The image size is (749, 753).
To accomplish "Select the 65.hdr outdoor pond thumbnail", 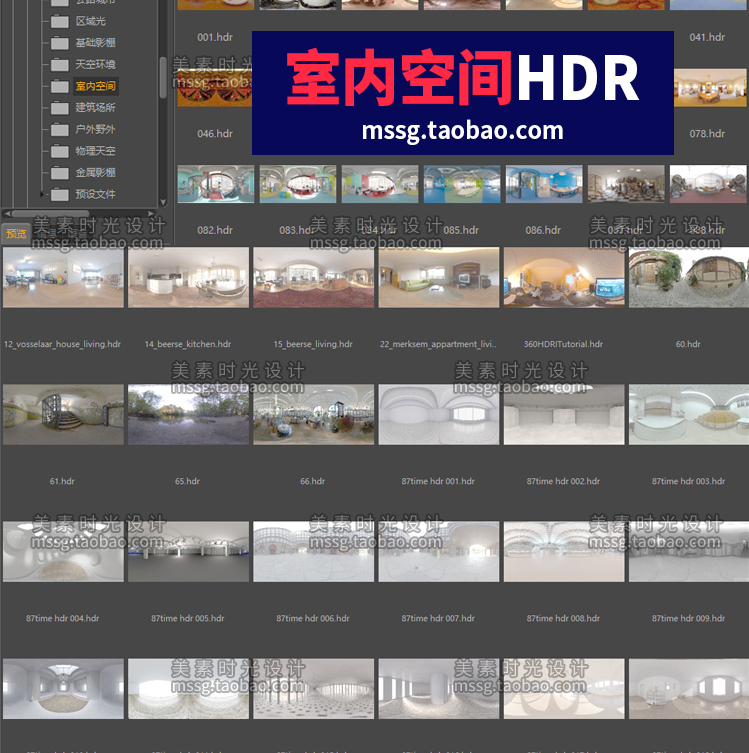I will (x=189, y=414).
